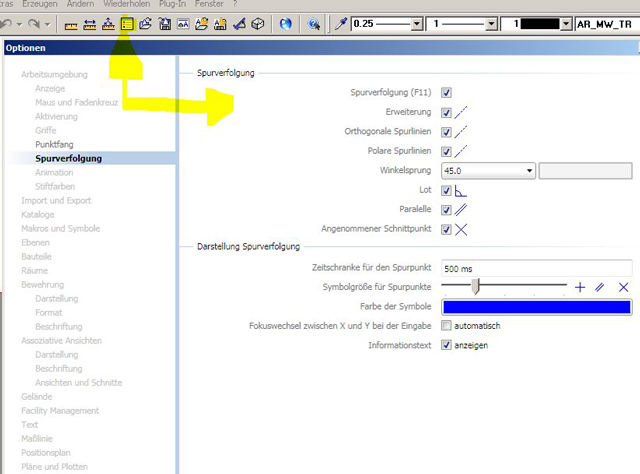The height and width of the screenshot is (474, 640).
Task: Select the double-slash Spurpunkt symbol
Action: click(x=600, y=287)
